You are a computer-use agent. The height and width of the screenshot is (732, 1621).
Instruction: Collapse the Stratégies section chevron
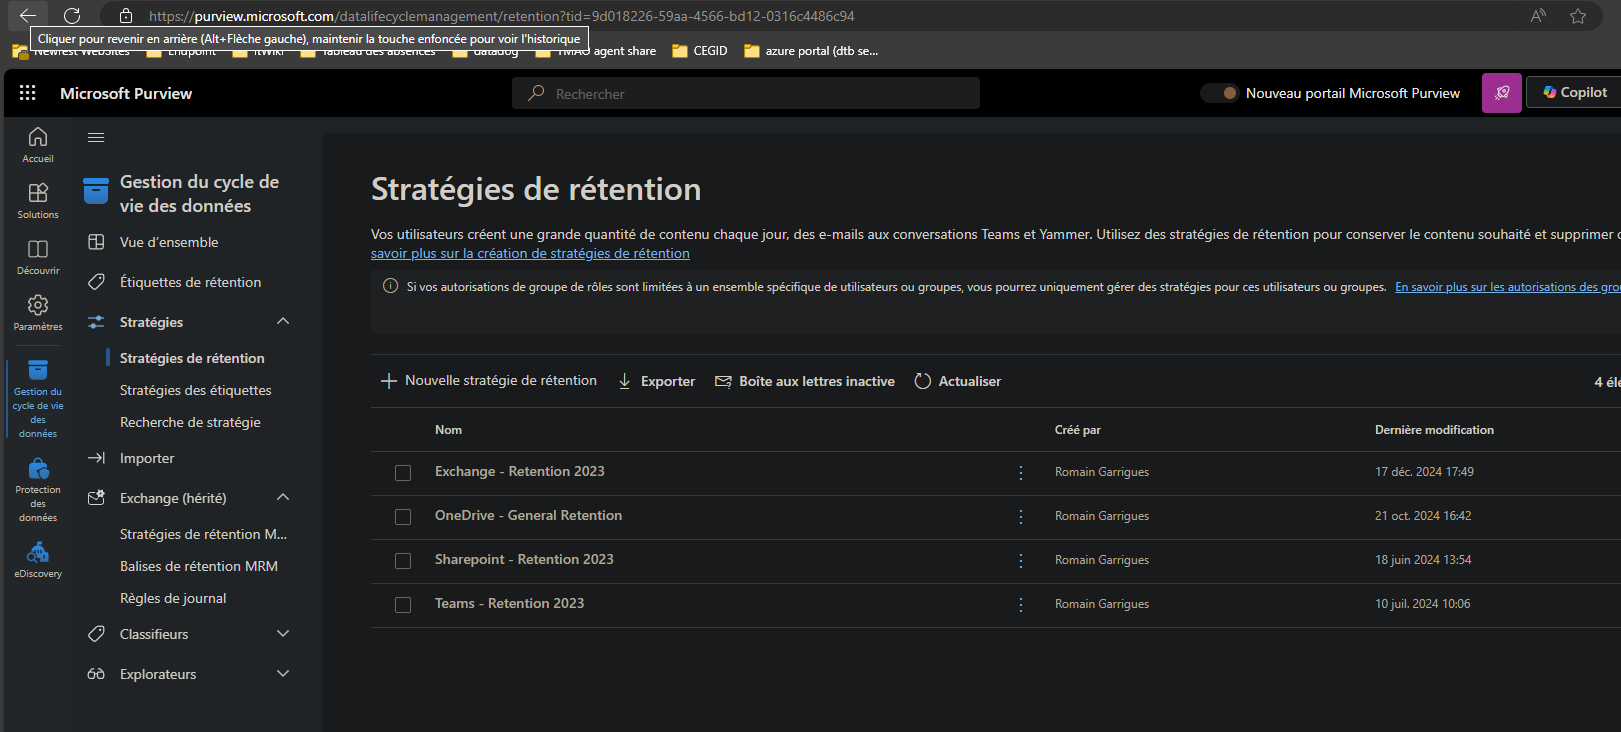click(x=283, y=321)
